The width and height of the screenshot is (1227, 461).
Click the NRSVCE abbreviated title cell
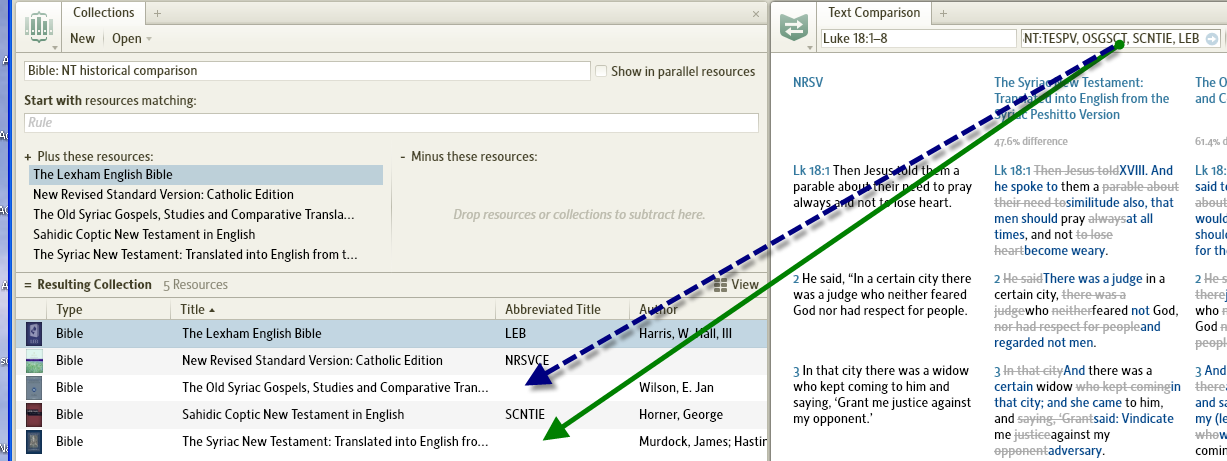[x=528, y=360]
